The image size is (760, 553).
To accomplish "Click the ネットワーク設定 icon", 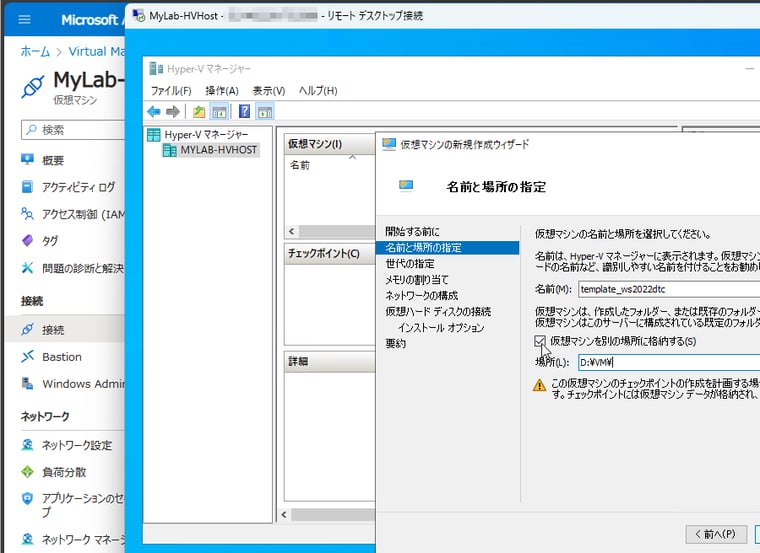I will [x=28, y=445].
